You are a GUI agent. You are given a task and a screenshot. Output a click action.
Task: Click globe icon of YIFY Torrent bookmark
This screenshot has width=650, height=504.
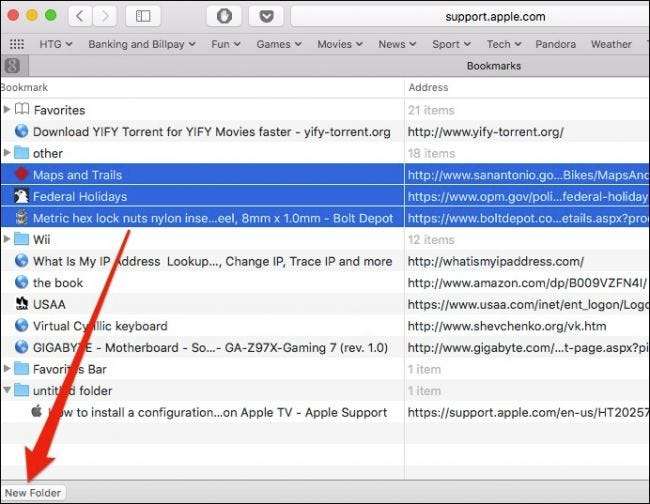(x=21, y=131)
